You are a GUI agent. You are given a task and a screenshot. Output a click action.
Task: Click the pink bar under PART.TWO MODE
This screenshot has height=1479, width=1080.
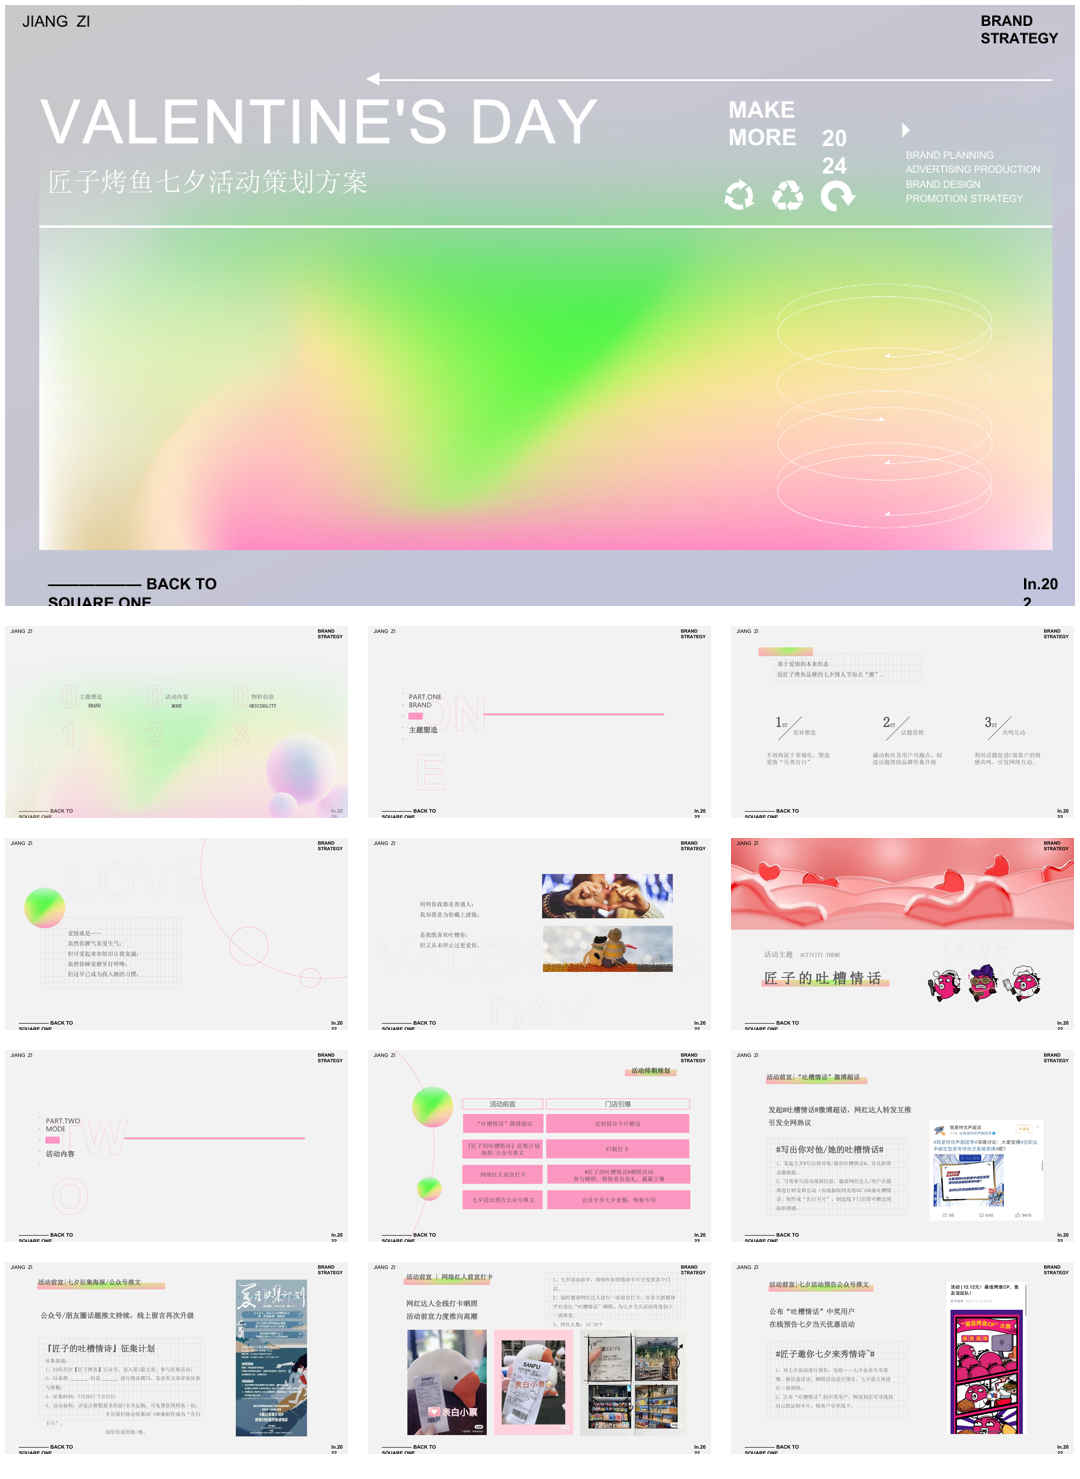pyautogui.click(x=53, y=1140)
